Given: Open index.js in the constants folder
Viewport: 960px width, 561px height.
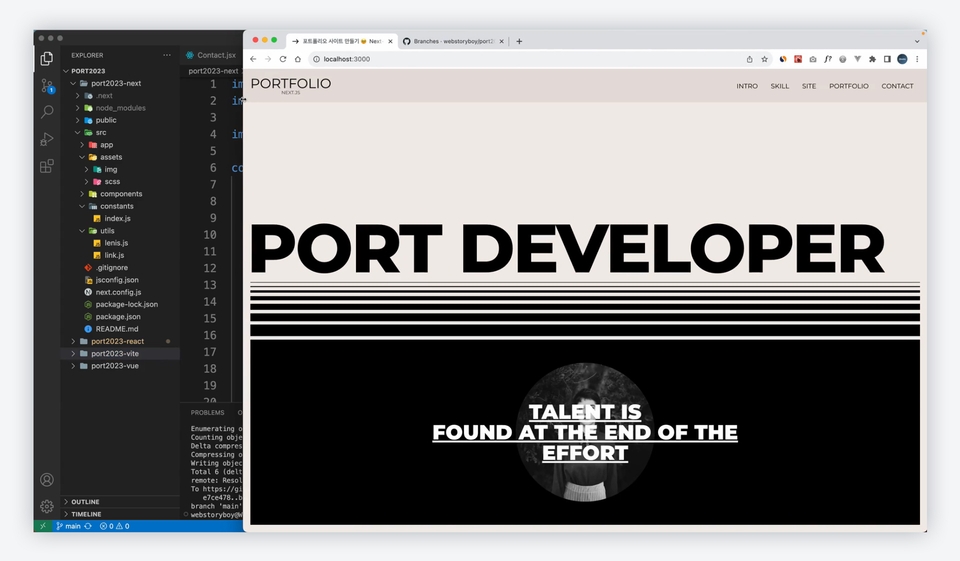Looking at the screenshot, I should [117, 218].
